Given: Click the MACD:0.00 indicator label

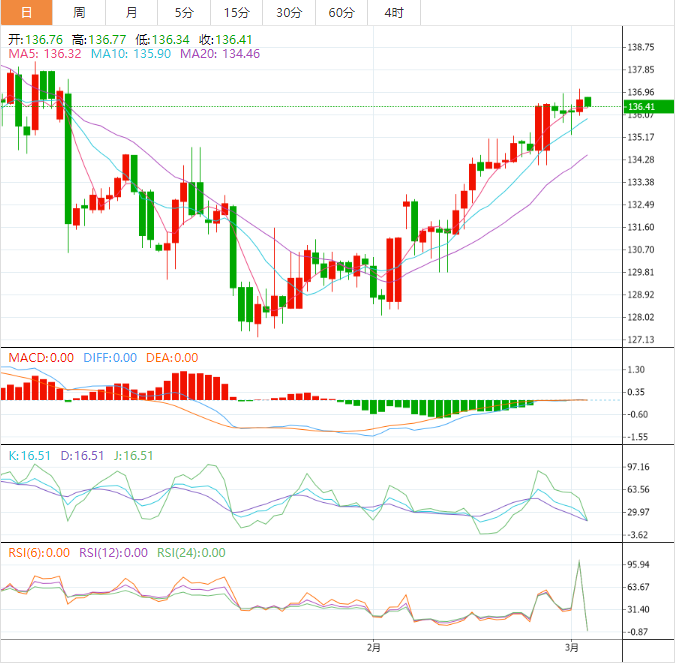Looking at the screenshot, I should click(41, 358).
